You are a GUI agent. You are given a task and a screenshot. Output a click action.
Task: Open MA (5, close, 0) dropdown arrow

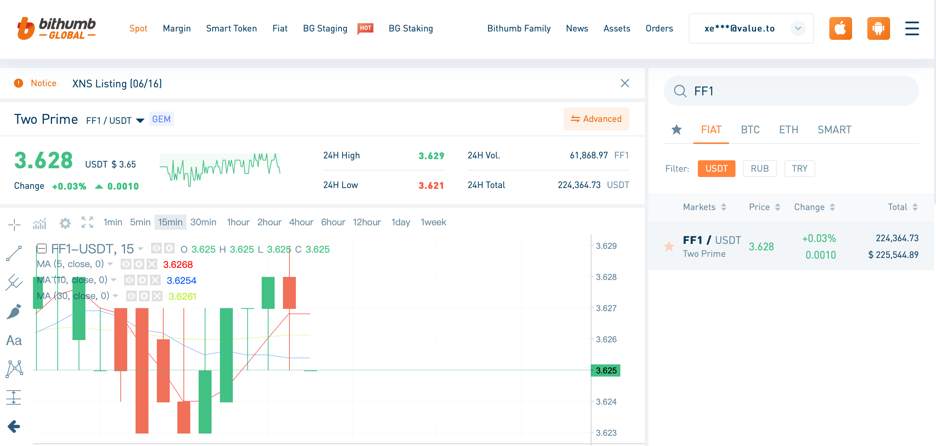tap(110, 264)
